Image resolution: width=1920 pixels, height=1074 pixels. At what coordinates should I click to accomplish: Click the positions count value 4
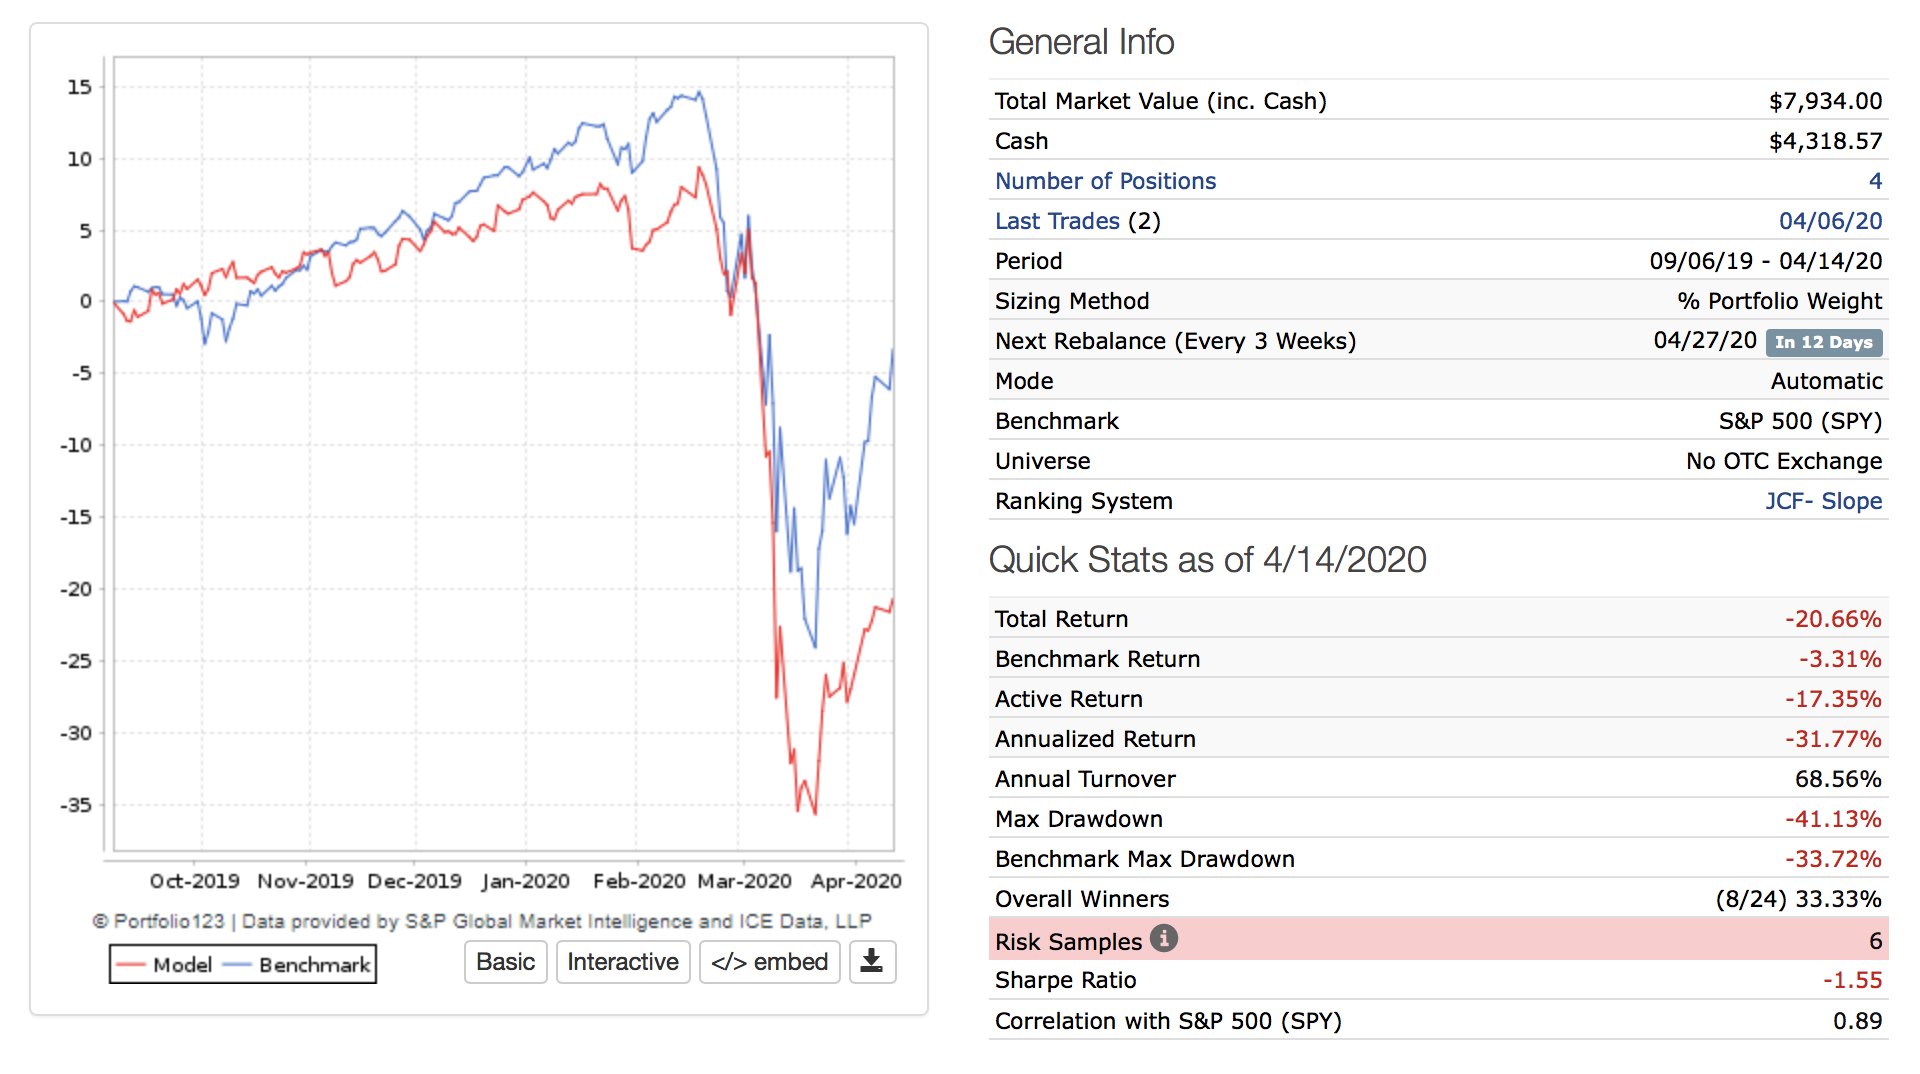[1875, 181]
